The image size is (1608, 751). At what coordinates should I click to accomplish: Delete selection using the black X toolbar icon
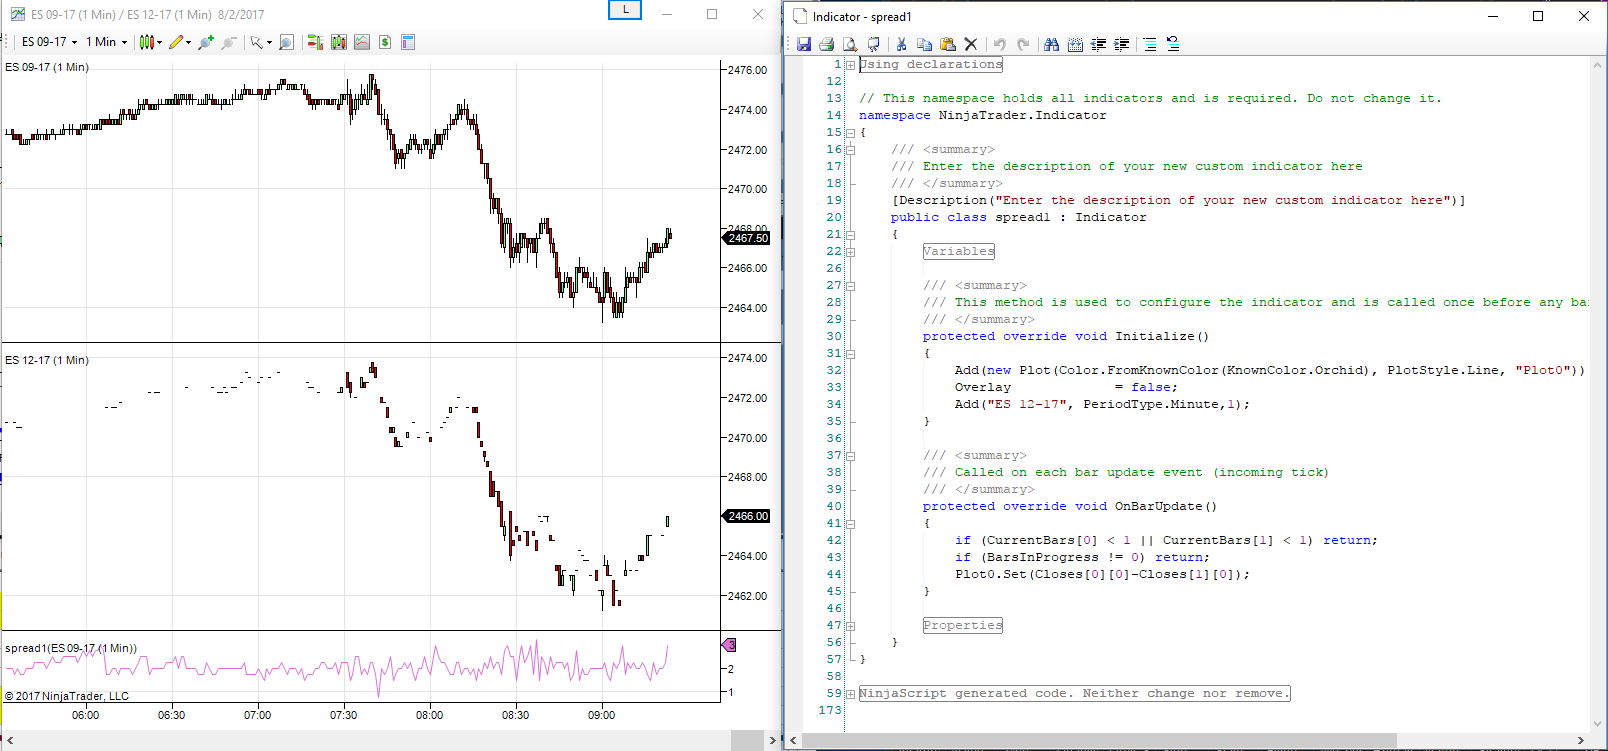point(970,44)
